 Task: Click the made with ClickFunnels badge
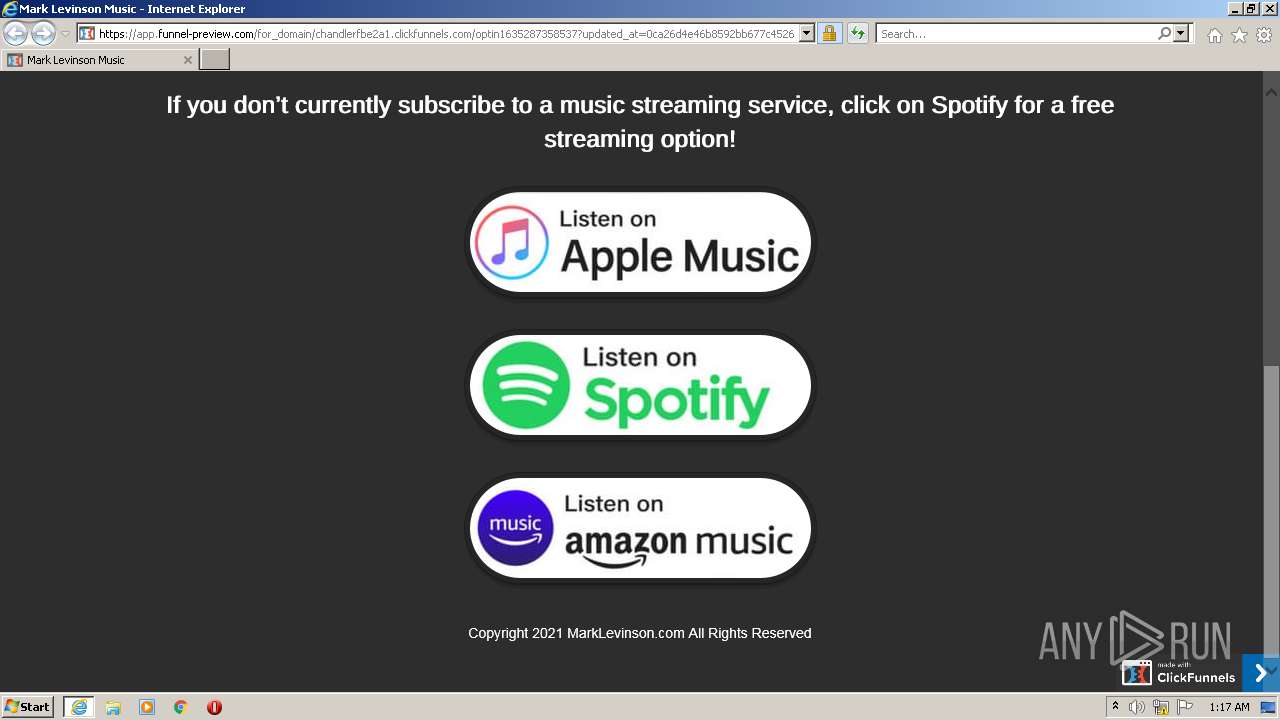pos(1180,672)
